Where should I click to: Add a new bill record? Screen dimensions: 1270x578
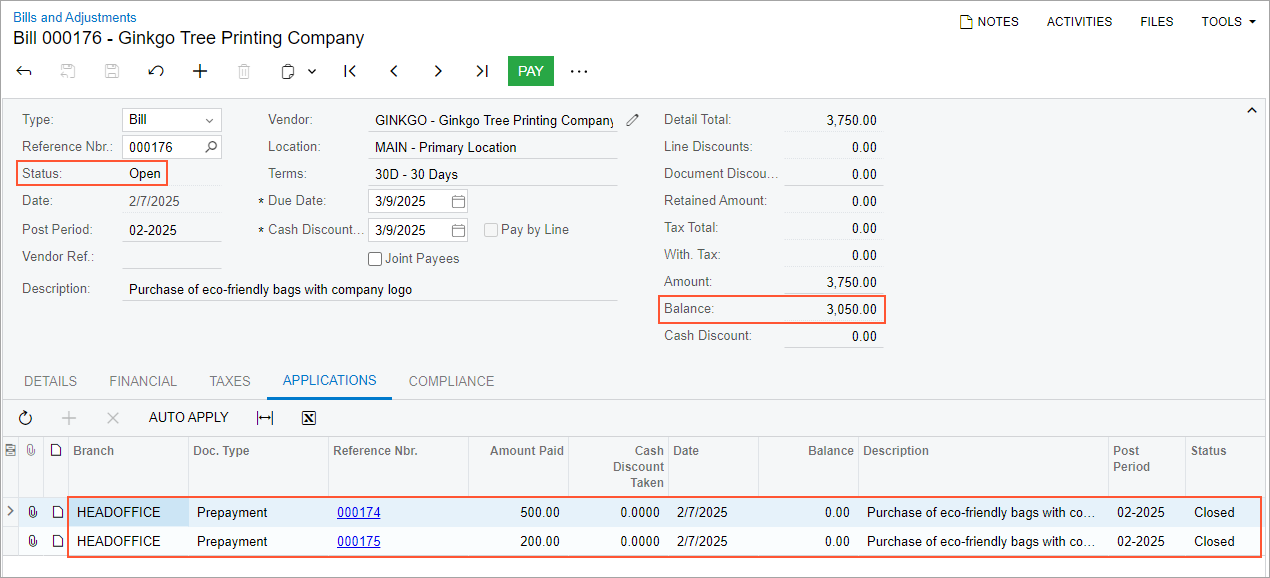click(200, 71)
